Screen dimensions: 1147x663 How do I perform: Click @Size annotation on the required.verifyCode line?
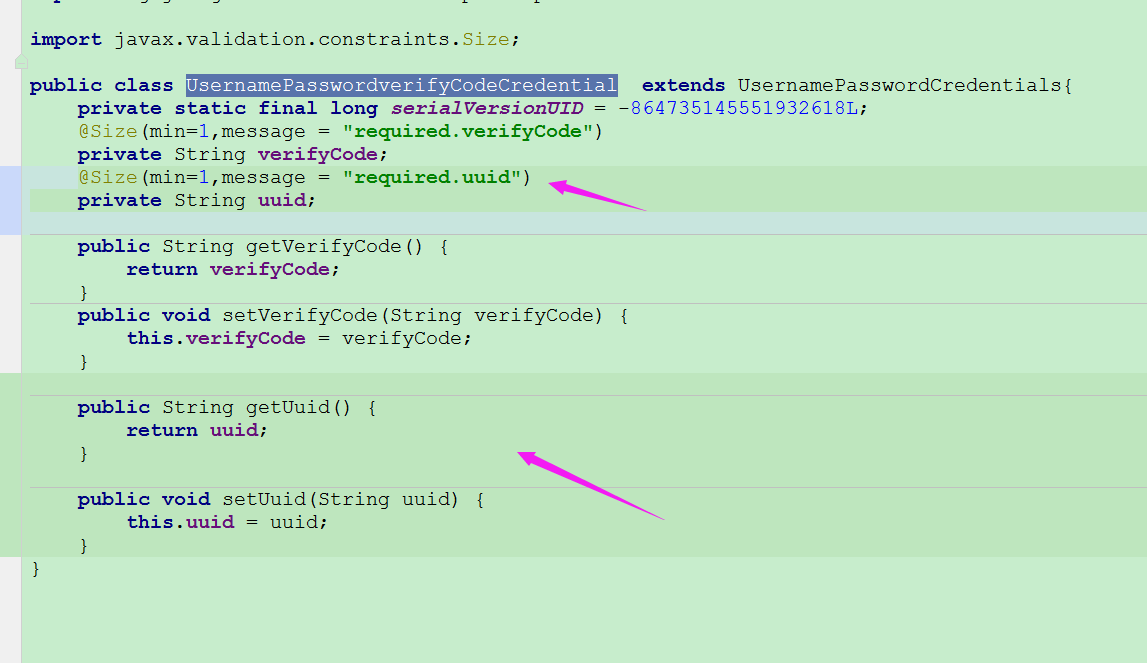tap(108, 132)
